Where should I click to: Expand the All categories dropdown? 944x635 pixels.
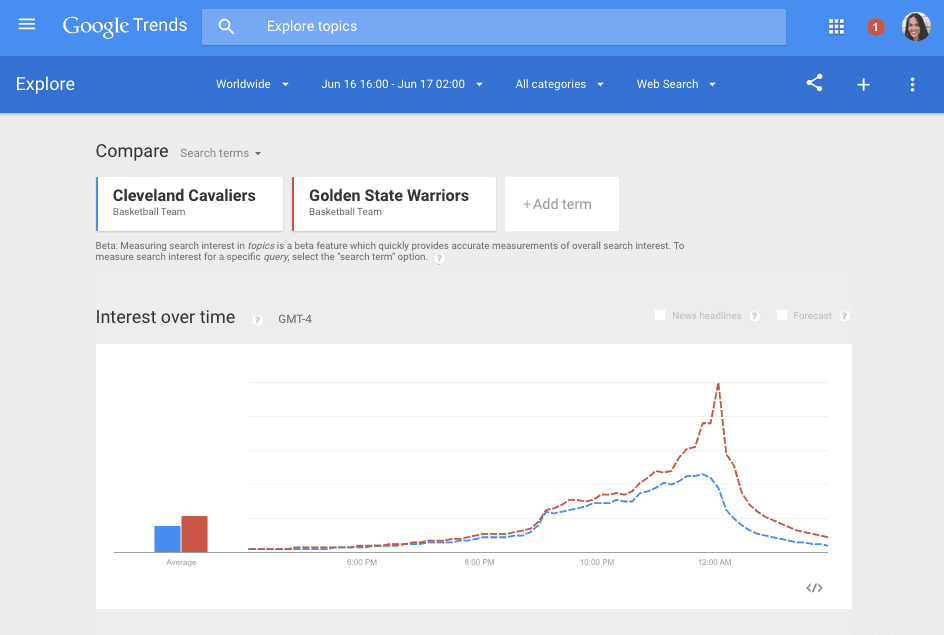[559, 85]
